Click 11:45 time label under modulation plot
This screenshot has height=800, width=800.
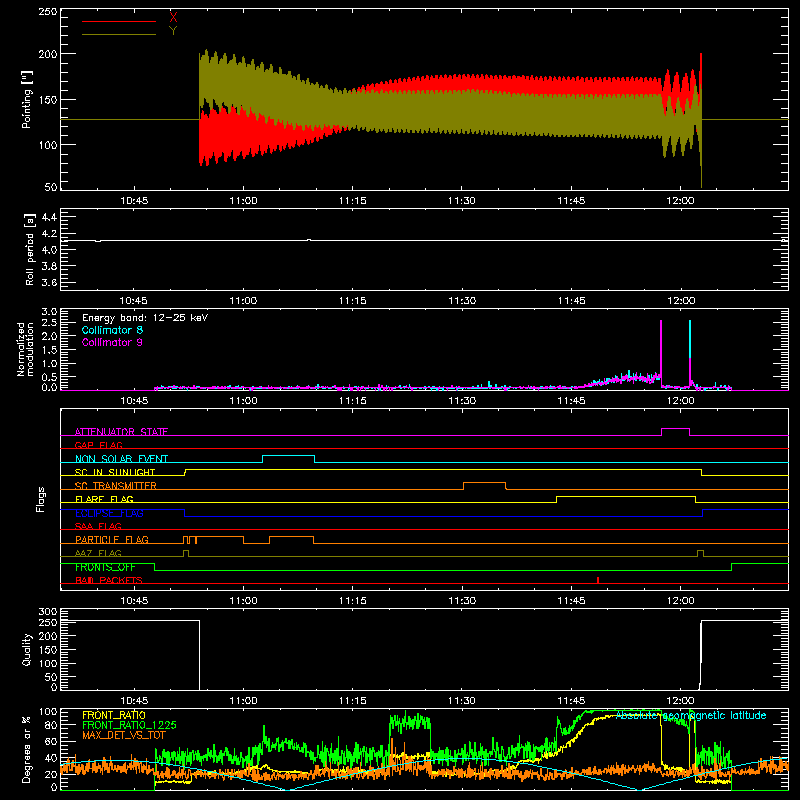pyautogui.click(x=571, y=401)
